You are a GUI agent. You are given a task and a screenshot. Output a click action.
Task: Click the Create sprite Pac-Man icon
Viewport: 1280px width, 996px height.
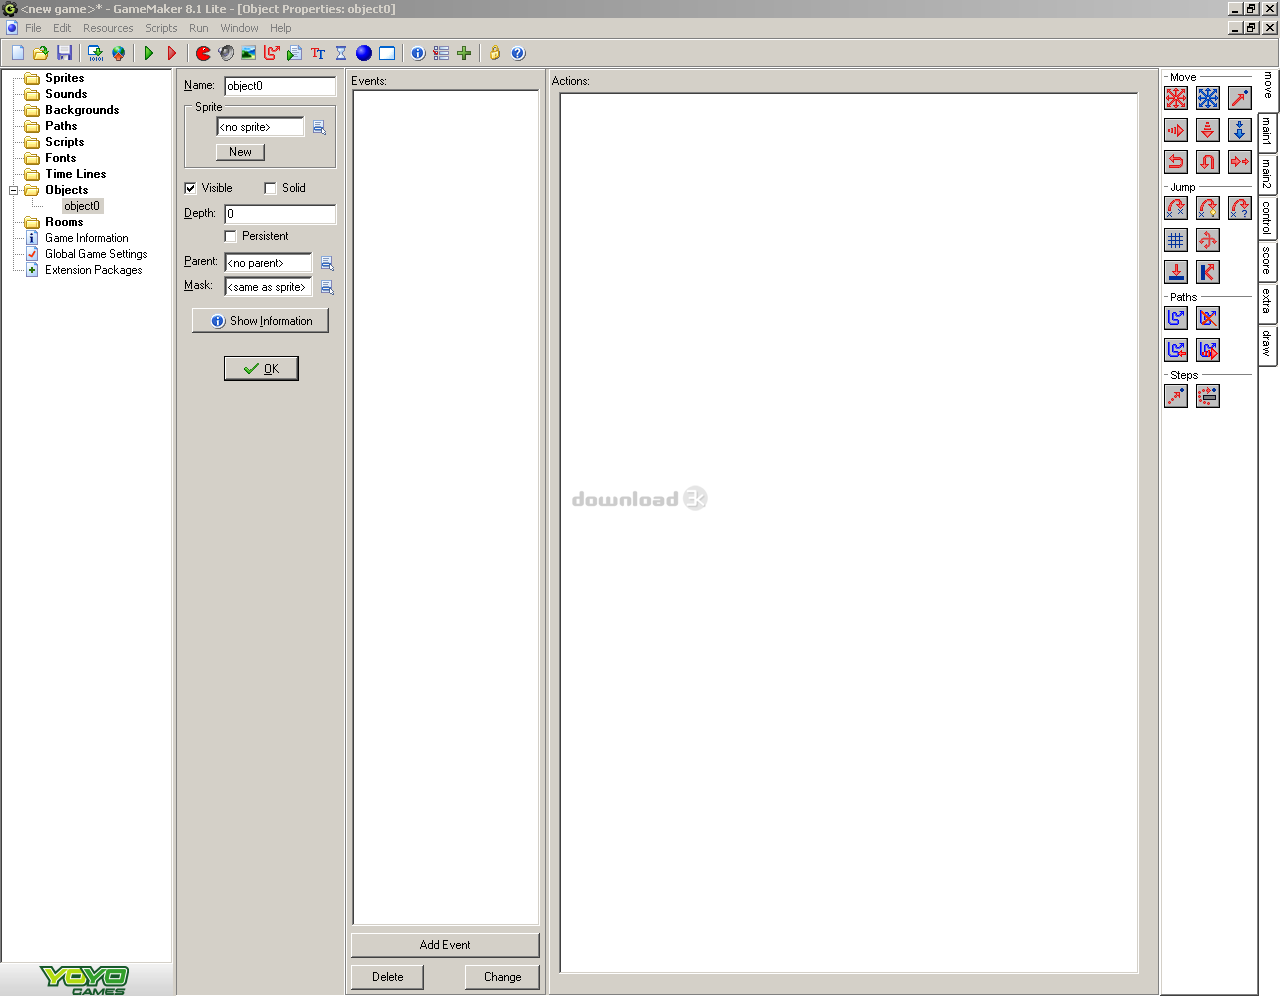pyautogui.click(x=203, y=53)
